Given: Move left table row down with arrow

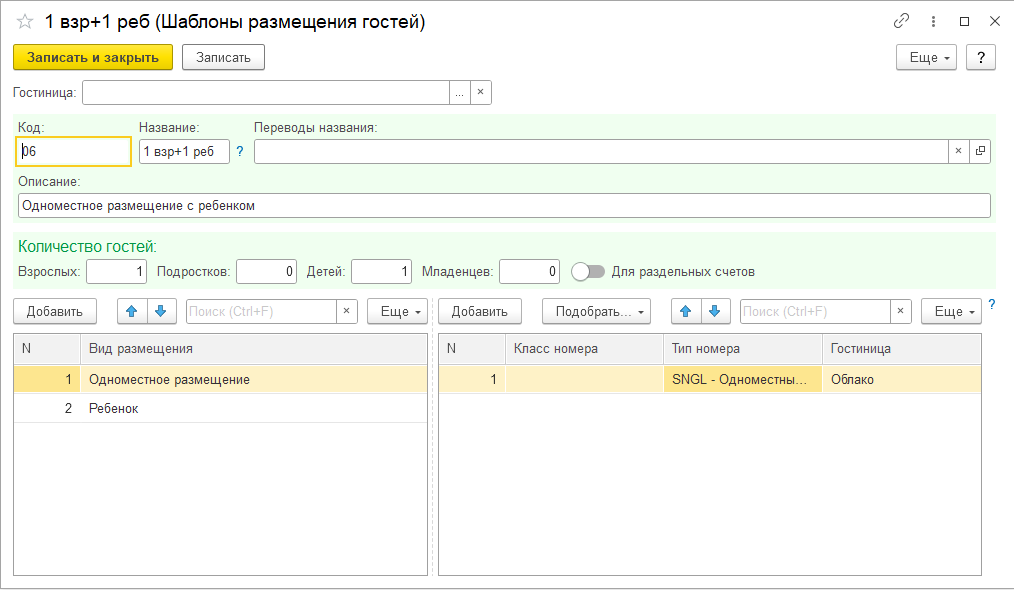Looking at the screenshot, I should [x=161, y=311].
